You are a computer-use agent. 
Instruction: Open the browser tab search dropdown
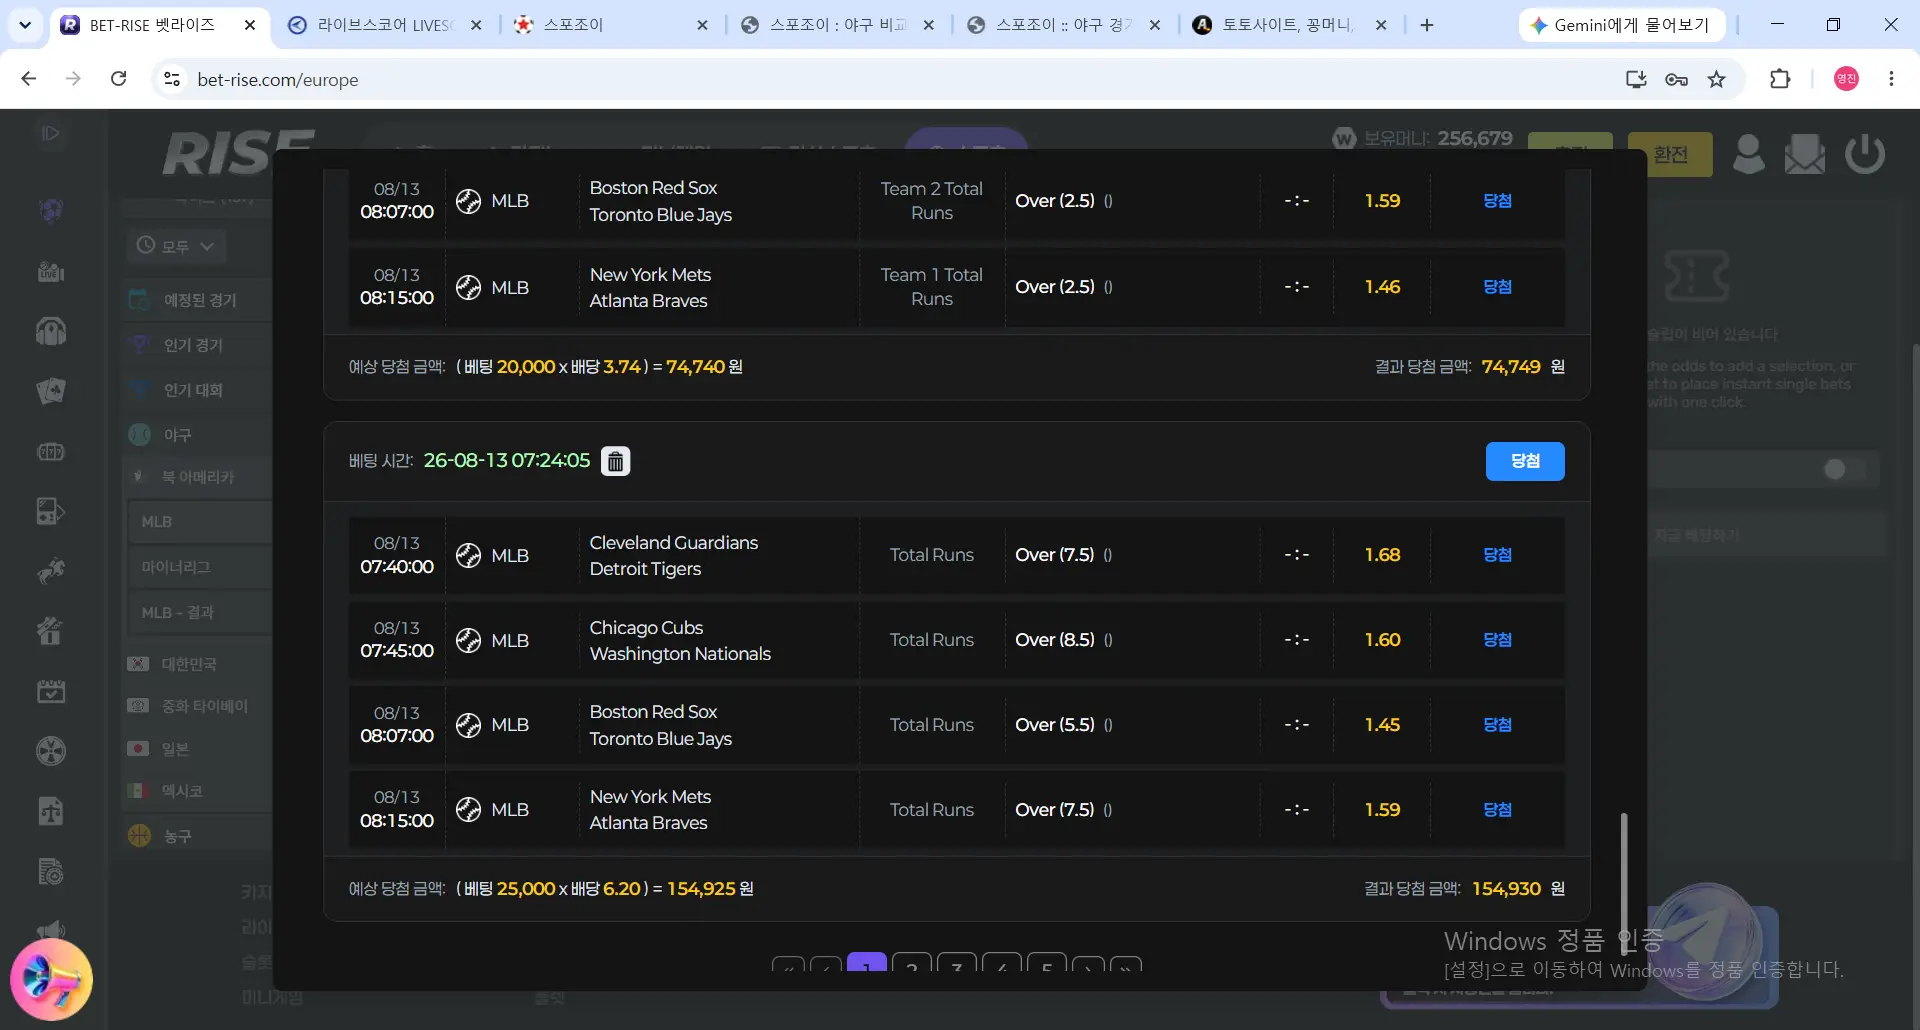(25, 25)
